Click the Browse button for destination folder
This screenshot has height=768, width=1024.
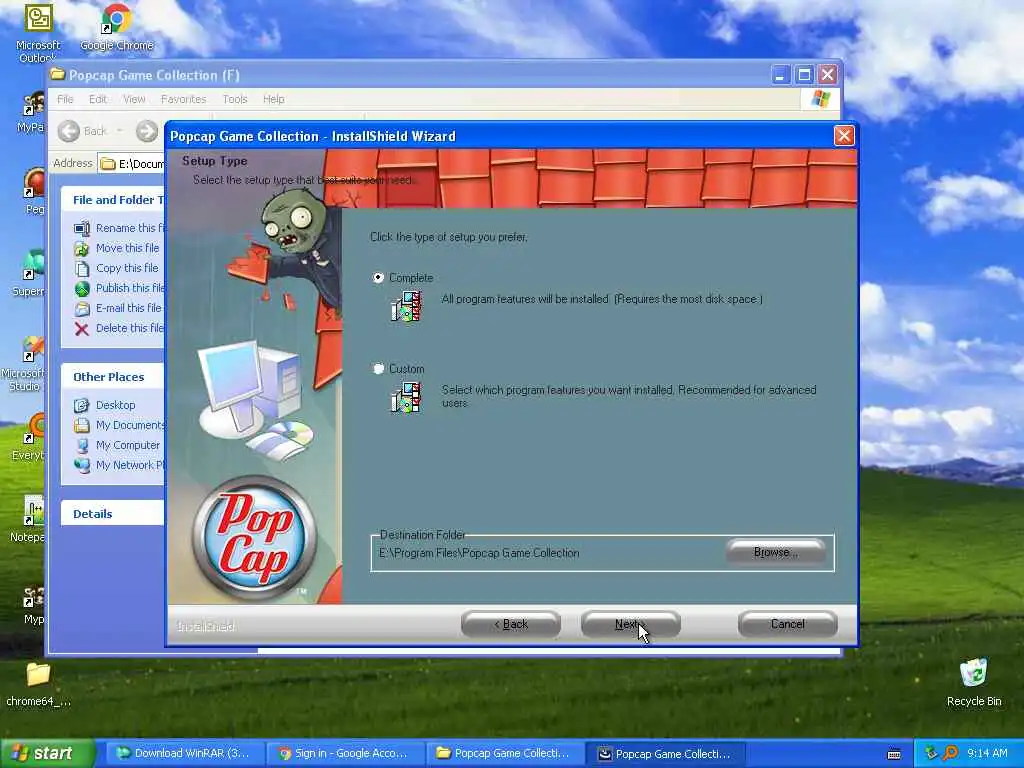[775, 552]
